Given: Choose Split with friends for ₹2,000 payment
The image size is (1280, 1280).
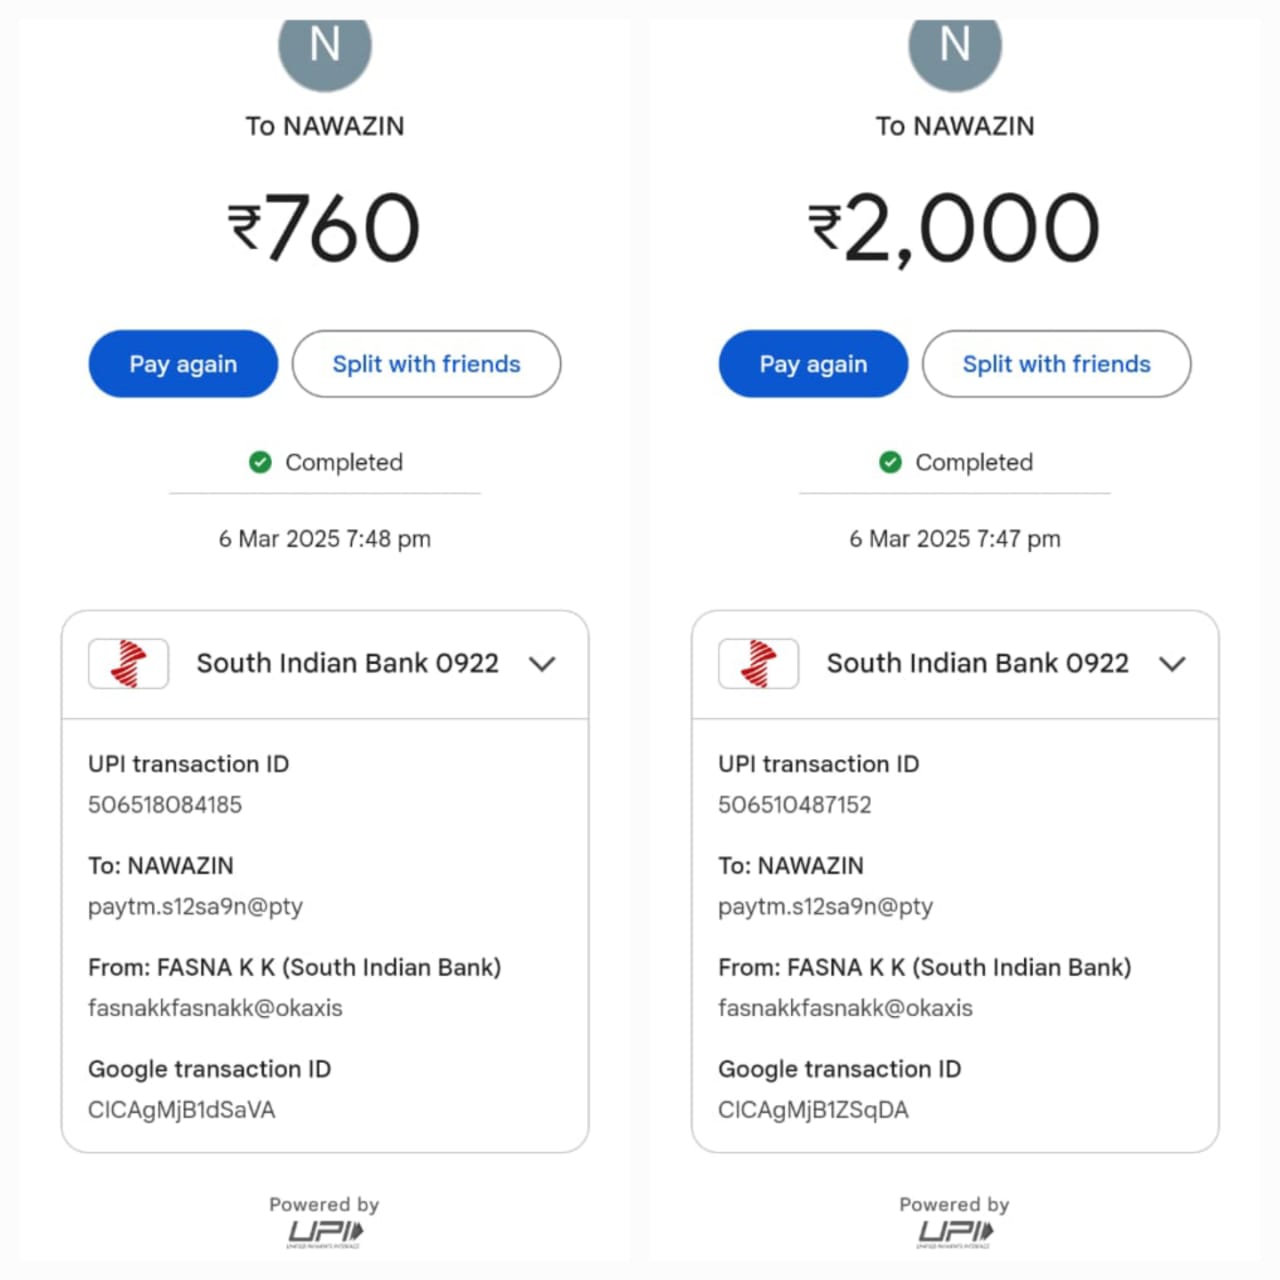Looking at the screenshot, I should tap(1056, 364).
